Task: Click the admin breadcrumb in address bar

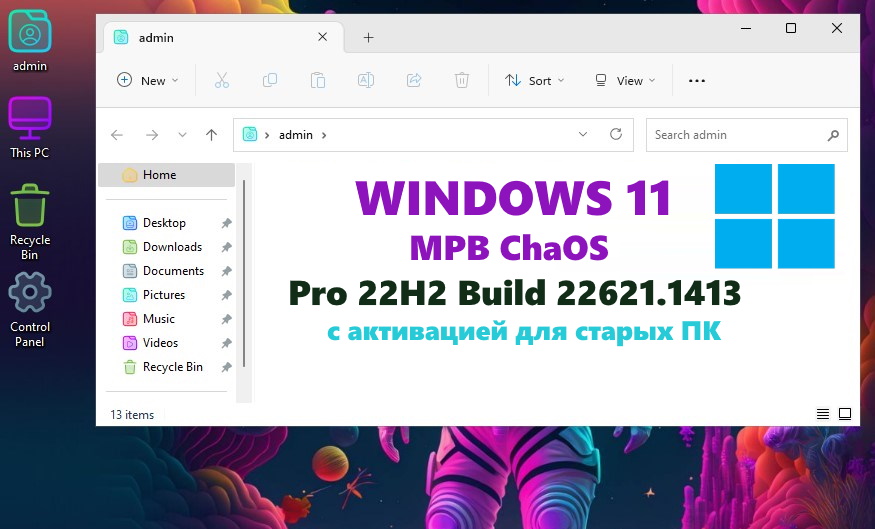Action: coord(296,135)
